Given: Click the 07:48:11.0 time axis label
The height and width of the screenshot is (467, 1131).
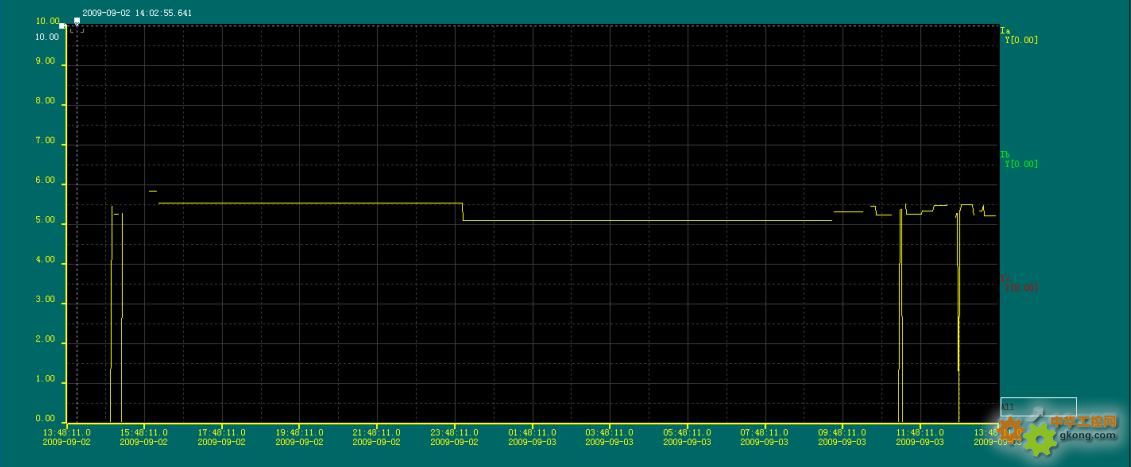Looking at the screenshot, I should [x=765, y=432].
